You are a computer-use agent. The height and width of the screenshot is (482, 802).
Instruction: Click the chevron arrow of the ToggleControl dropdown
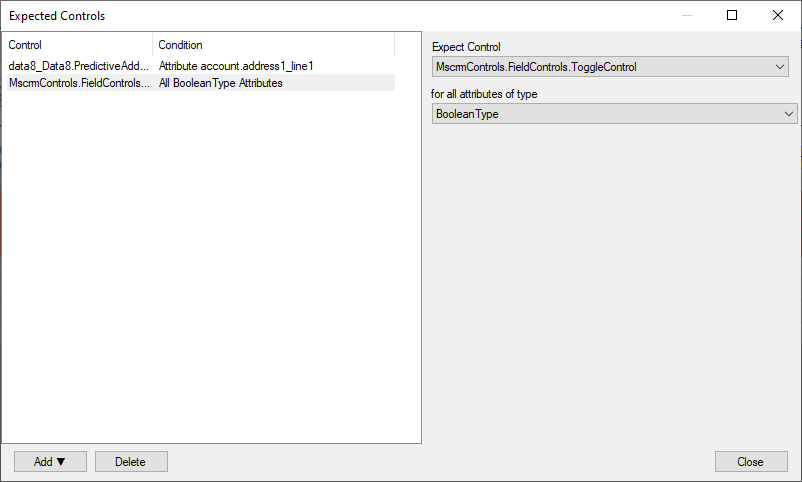780,67
